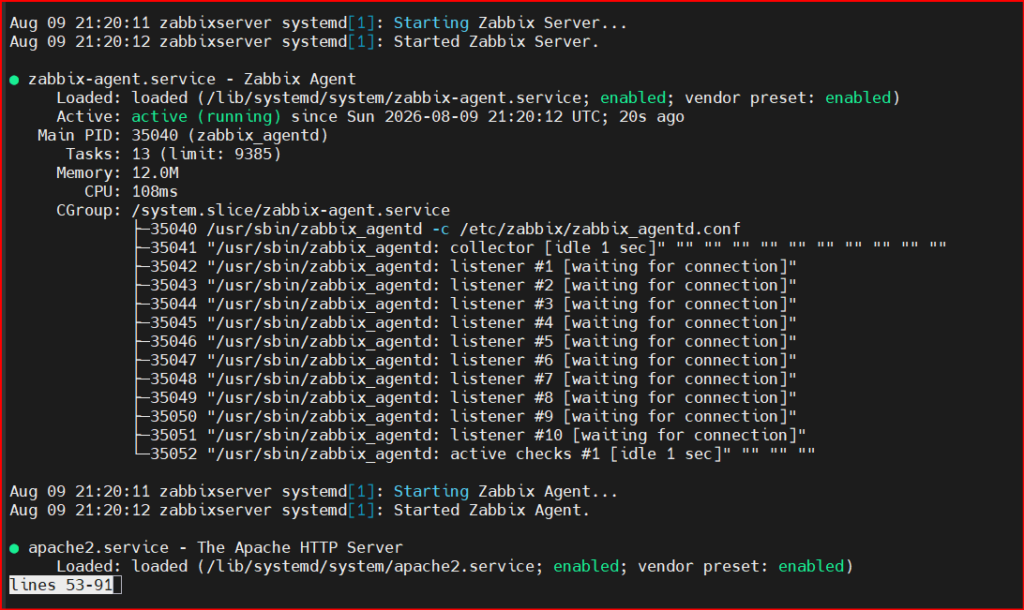The width and height of the screenshot is (1024, 610).
Task: Click the 'lines 53-91' pager status
Action: tap(61, 585)
